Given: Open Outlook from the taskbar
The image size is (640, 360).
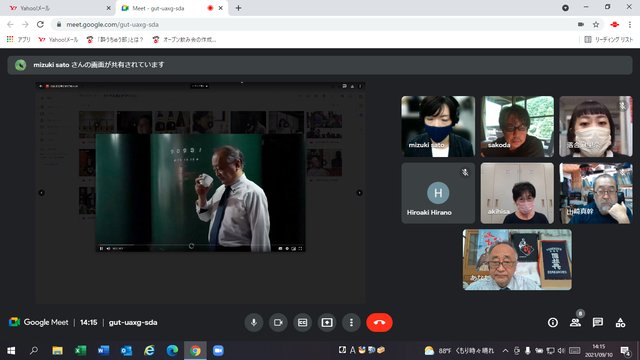Looking at the screenshot, I should pos(126,351).
